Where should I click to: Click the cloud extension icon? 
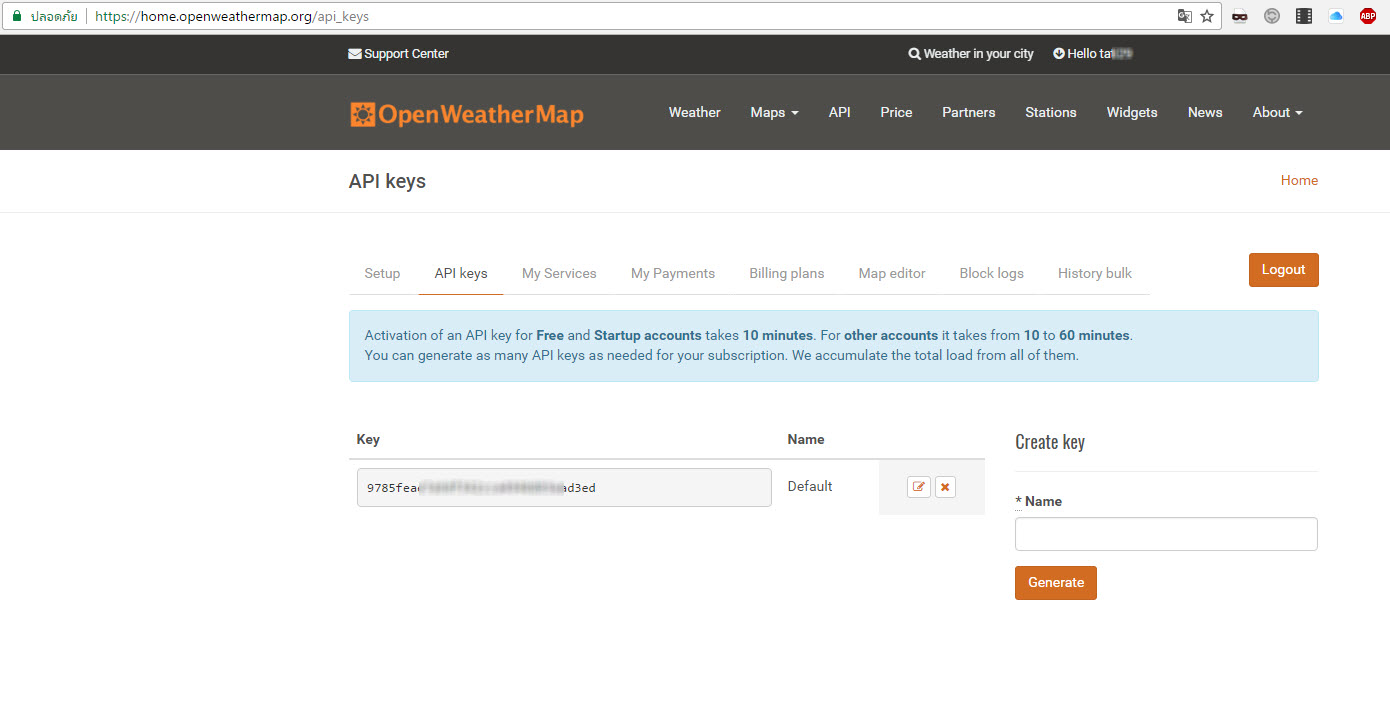[x=1336, y=16]
